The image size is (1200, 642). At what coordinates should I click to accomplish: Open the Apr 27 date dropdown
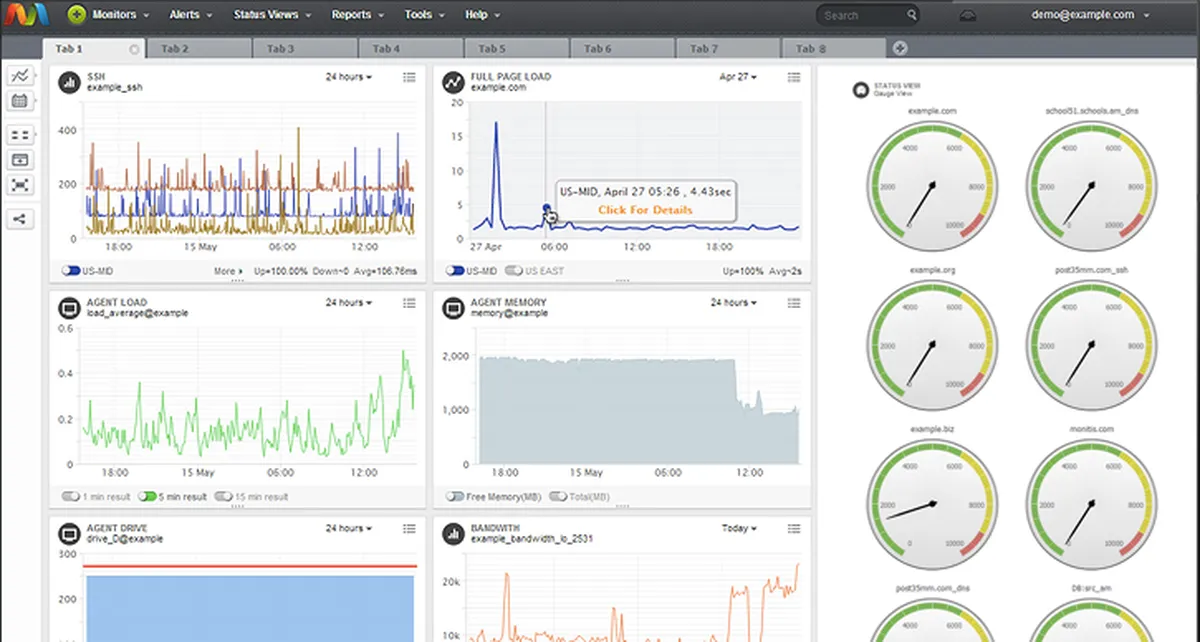point(738,77)
